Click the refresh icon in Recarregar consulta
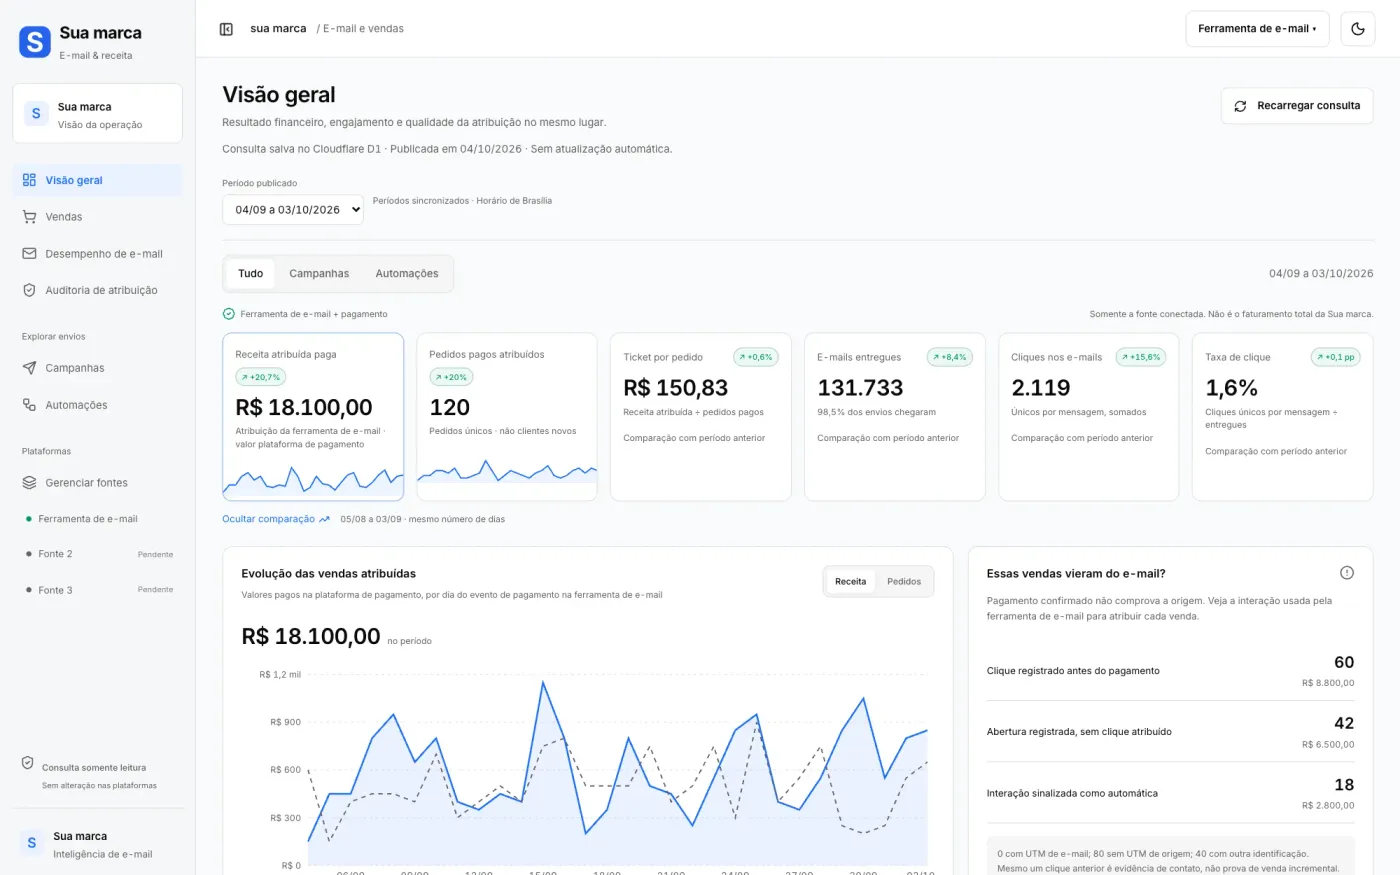Image resolution: width=1400 pixels, height=875 pixels. [x=1240, y=106]
